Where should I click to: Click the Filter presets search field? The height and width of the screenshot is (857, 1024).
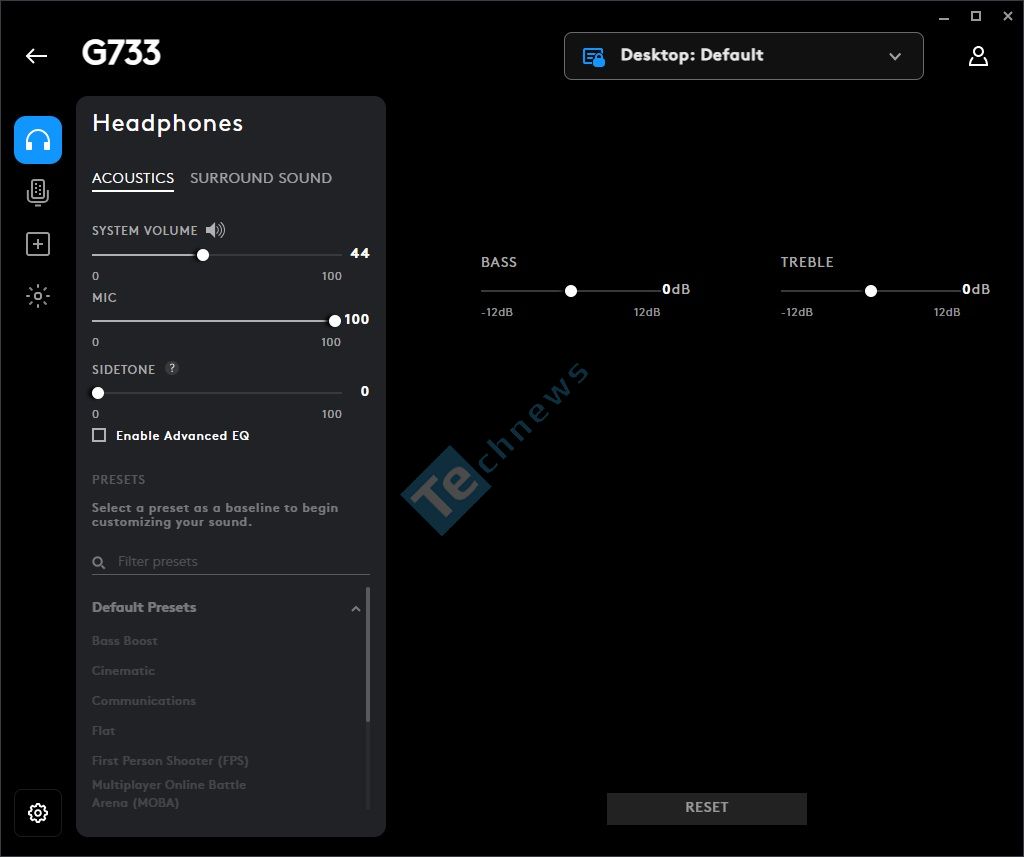click(231, 562)
